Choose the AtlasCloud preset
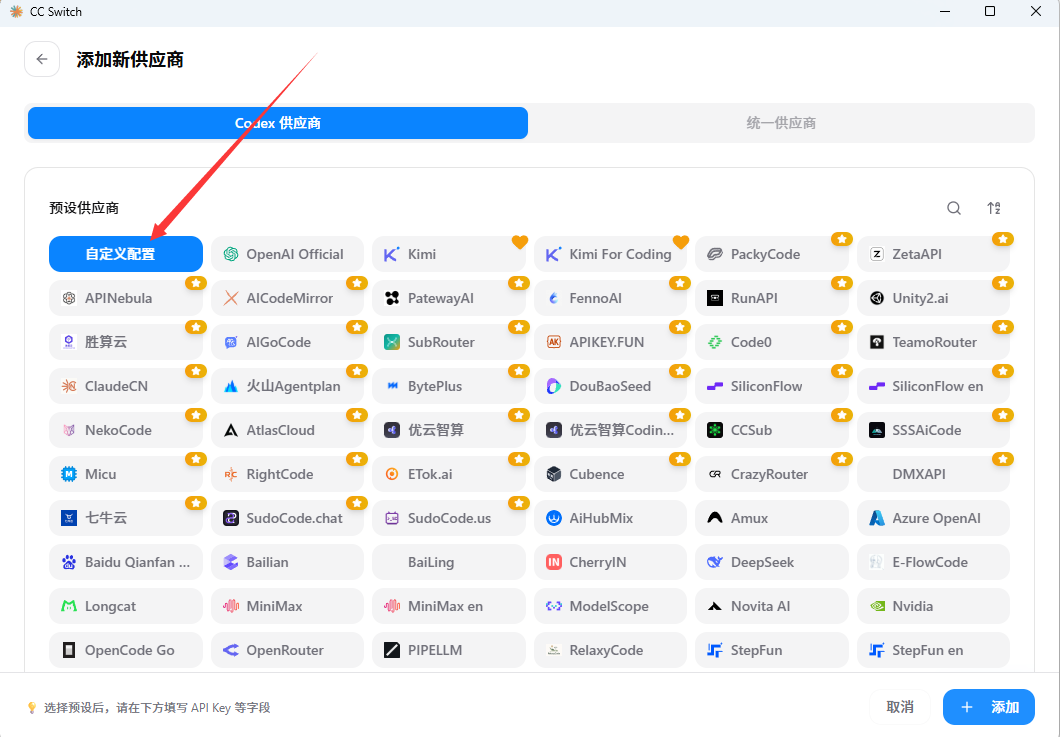Image resolution: width=1060 pixels, height=737 pixels. pos(287,430)
